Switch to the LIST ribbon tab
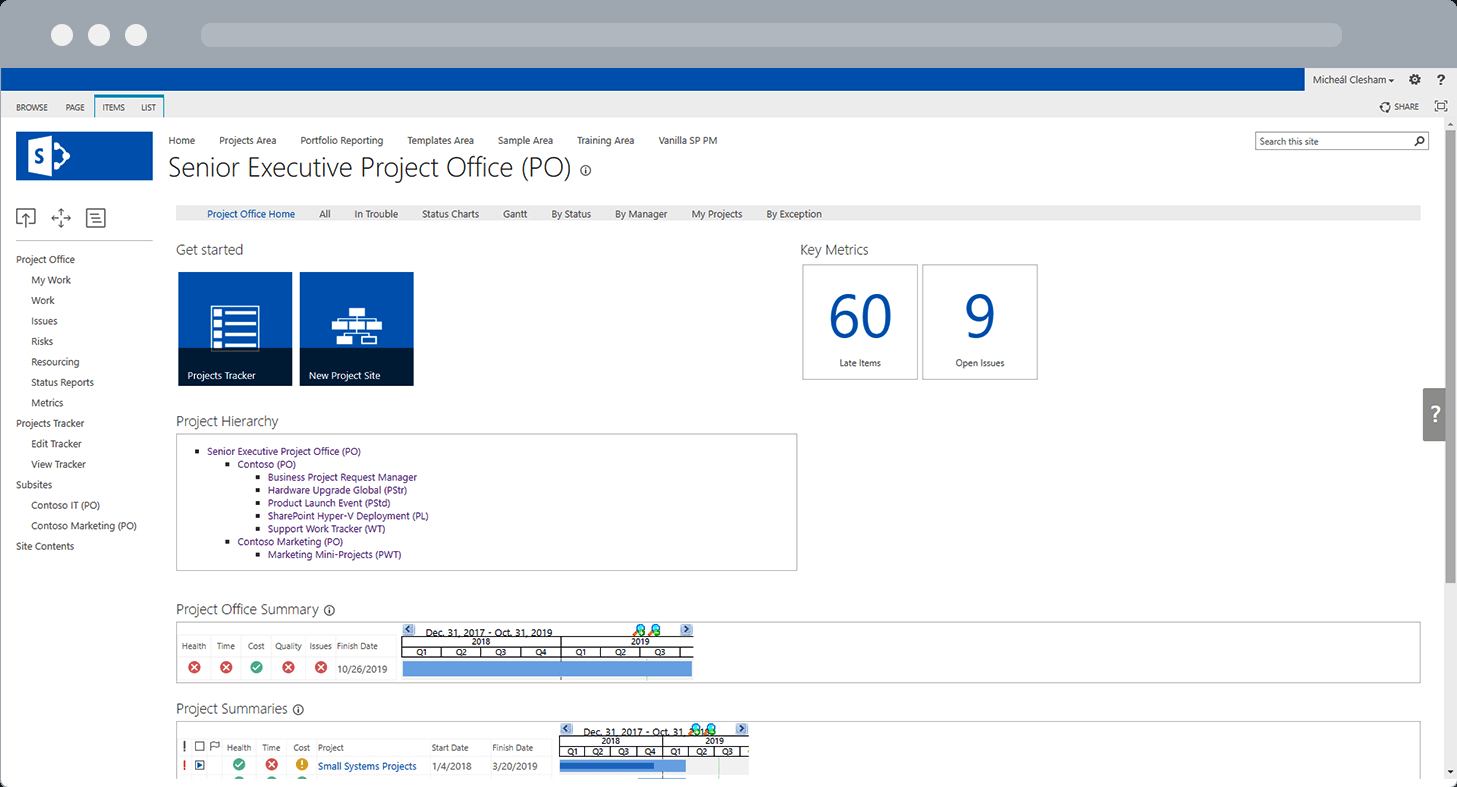The width and height of the screenshot is (1457, 787). click(x=148, y=107)
